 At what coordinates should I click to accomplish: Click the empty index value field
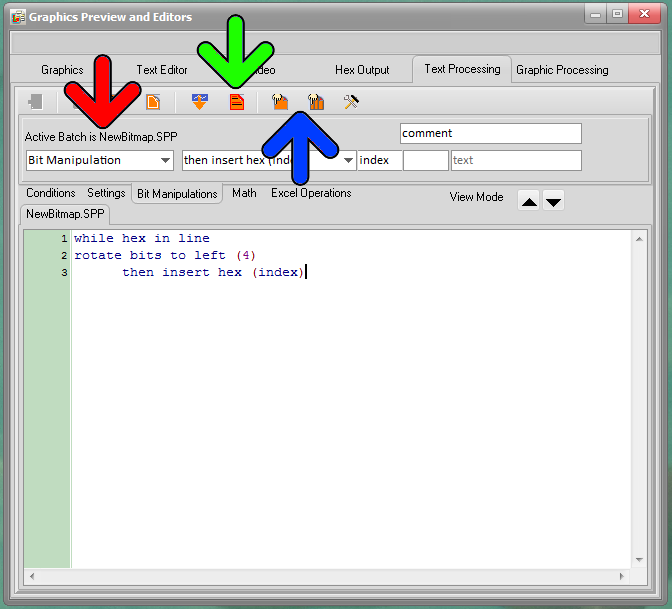426,160
